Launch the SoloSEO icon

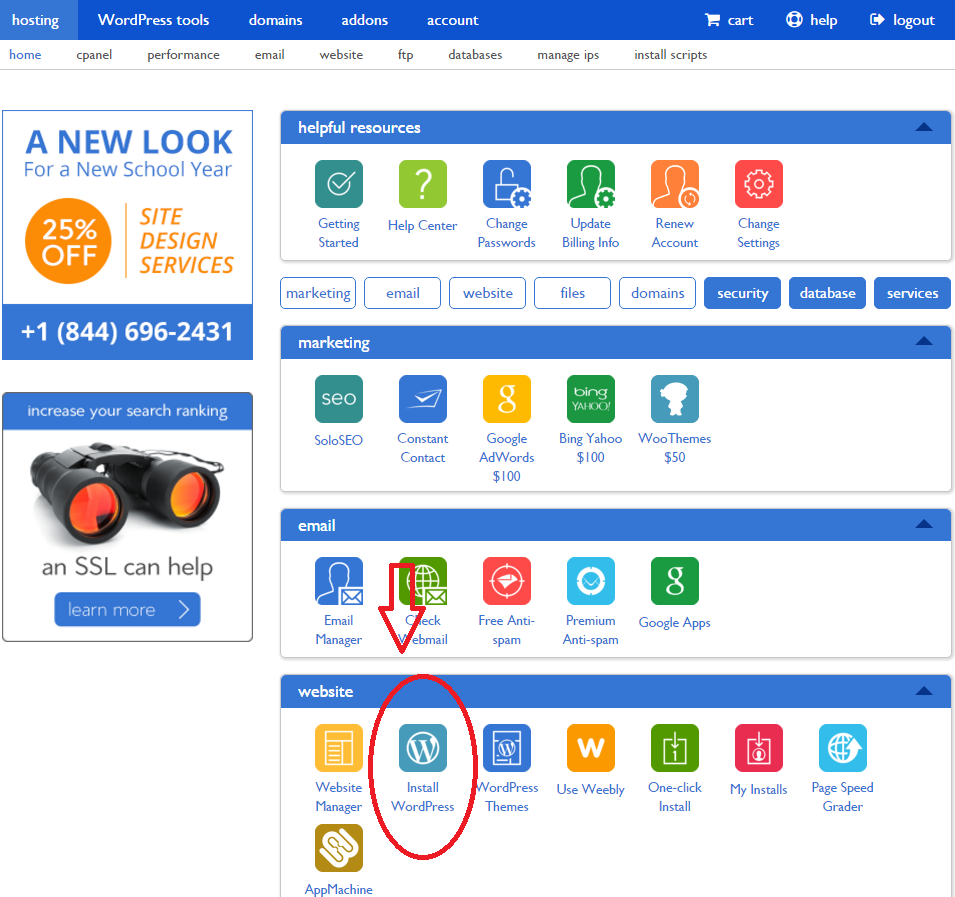pos(339,399)
